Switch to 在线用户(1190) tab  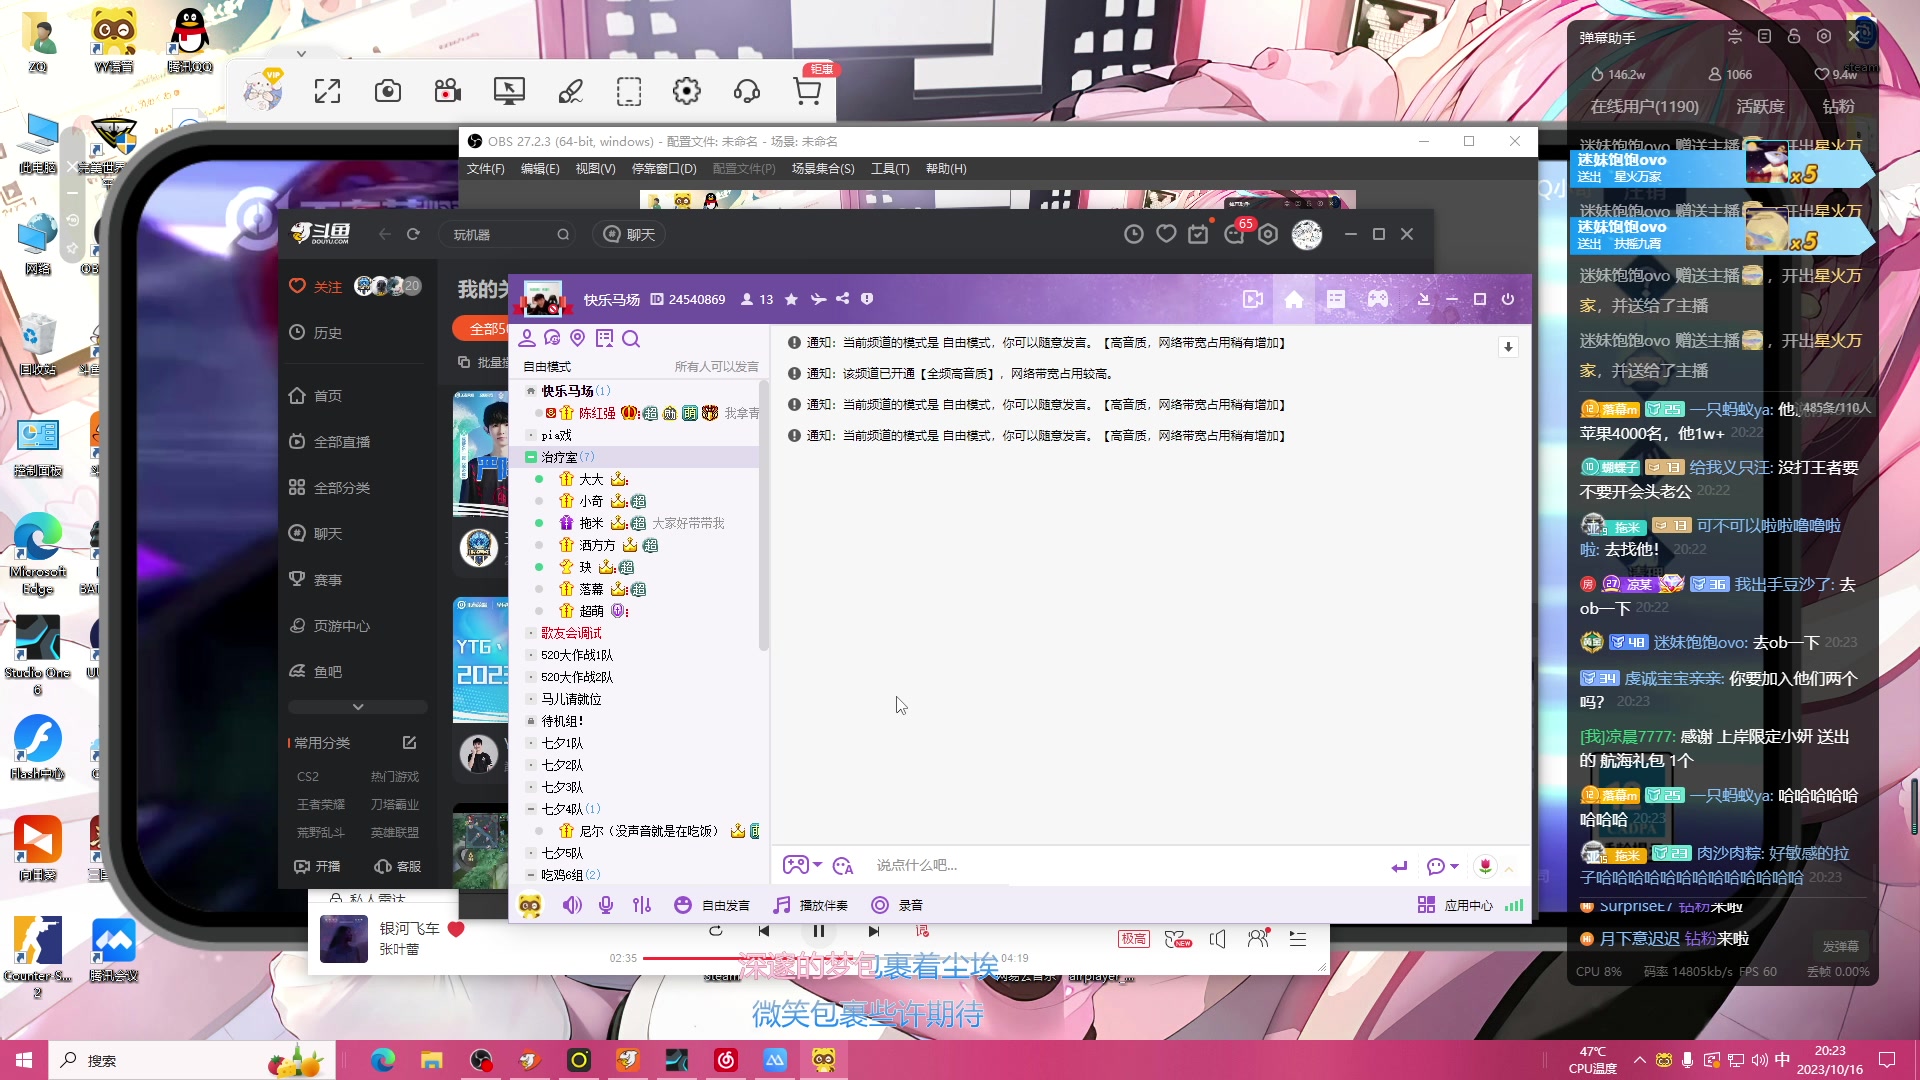point(1644,107)
